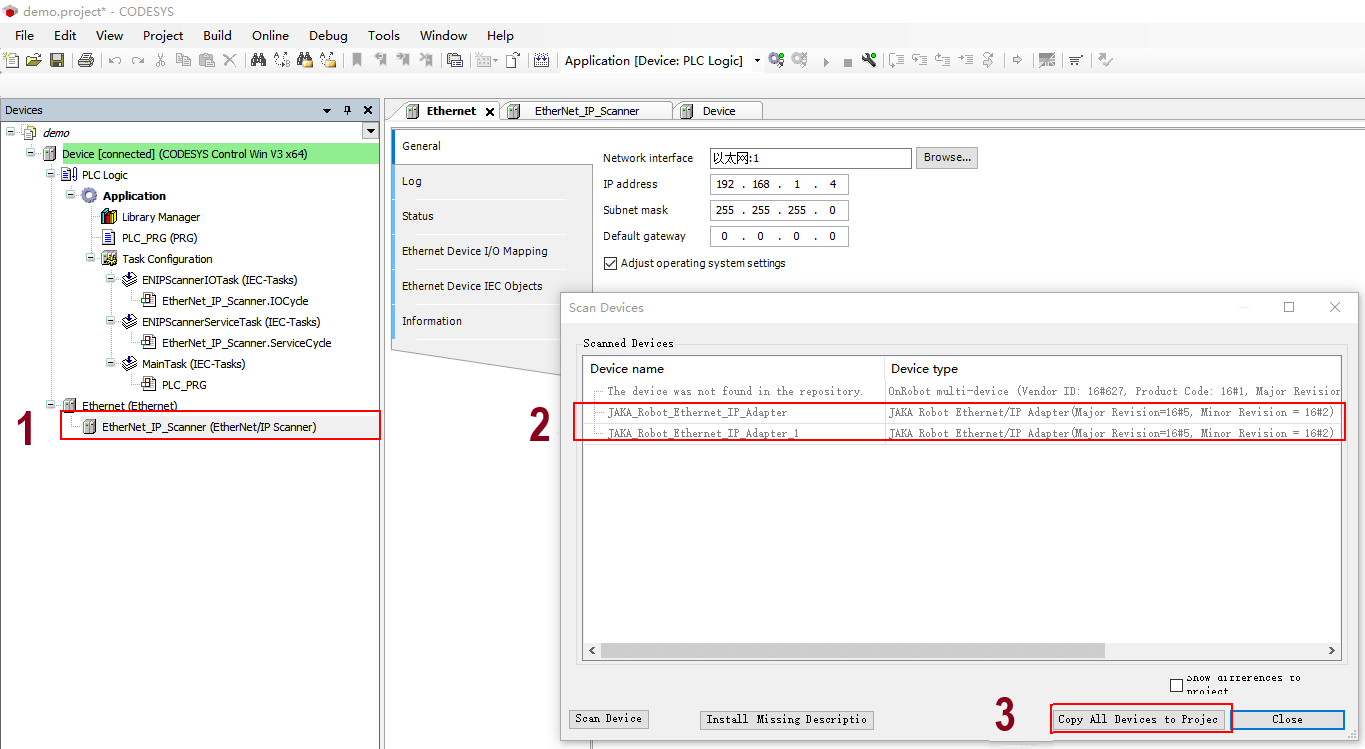Click the Browse... button
This screenshot has height=749, width=1365.
[947, 157]
